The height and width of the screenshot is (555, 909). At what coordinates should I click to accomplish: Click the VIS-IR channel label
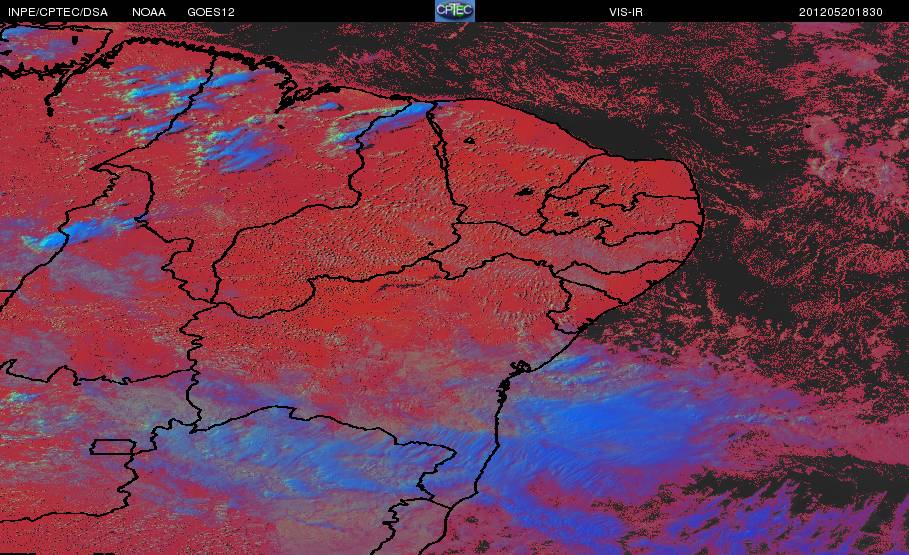coord(626,12)
